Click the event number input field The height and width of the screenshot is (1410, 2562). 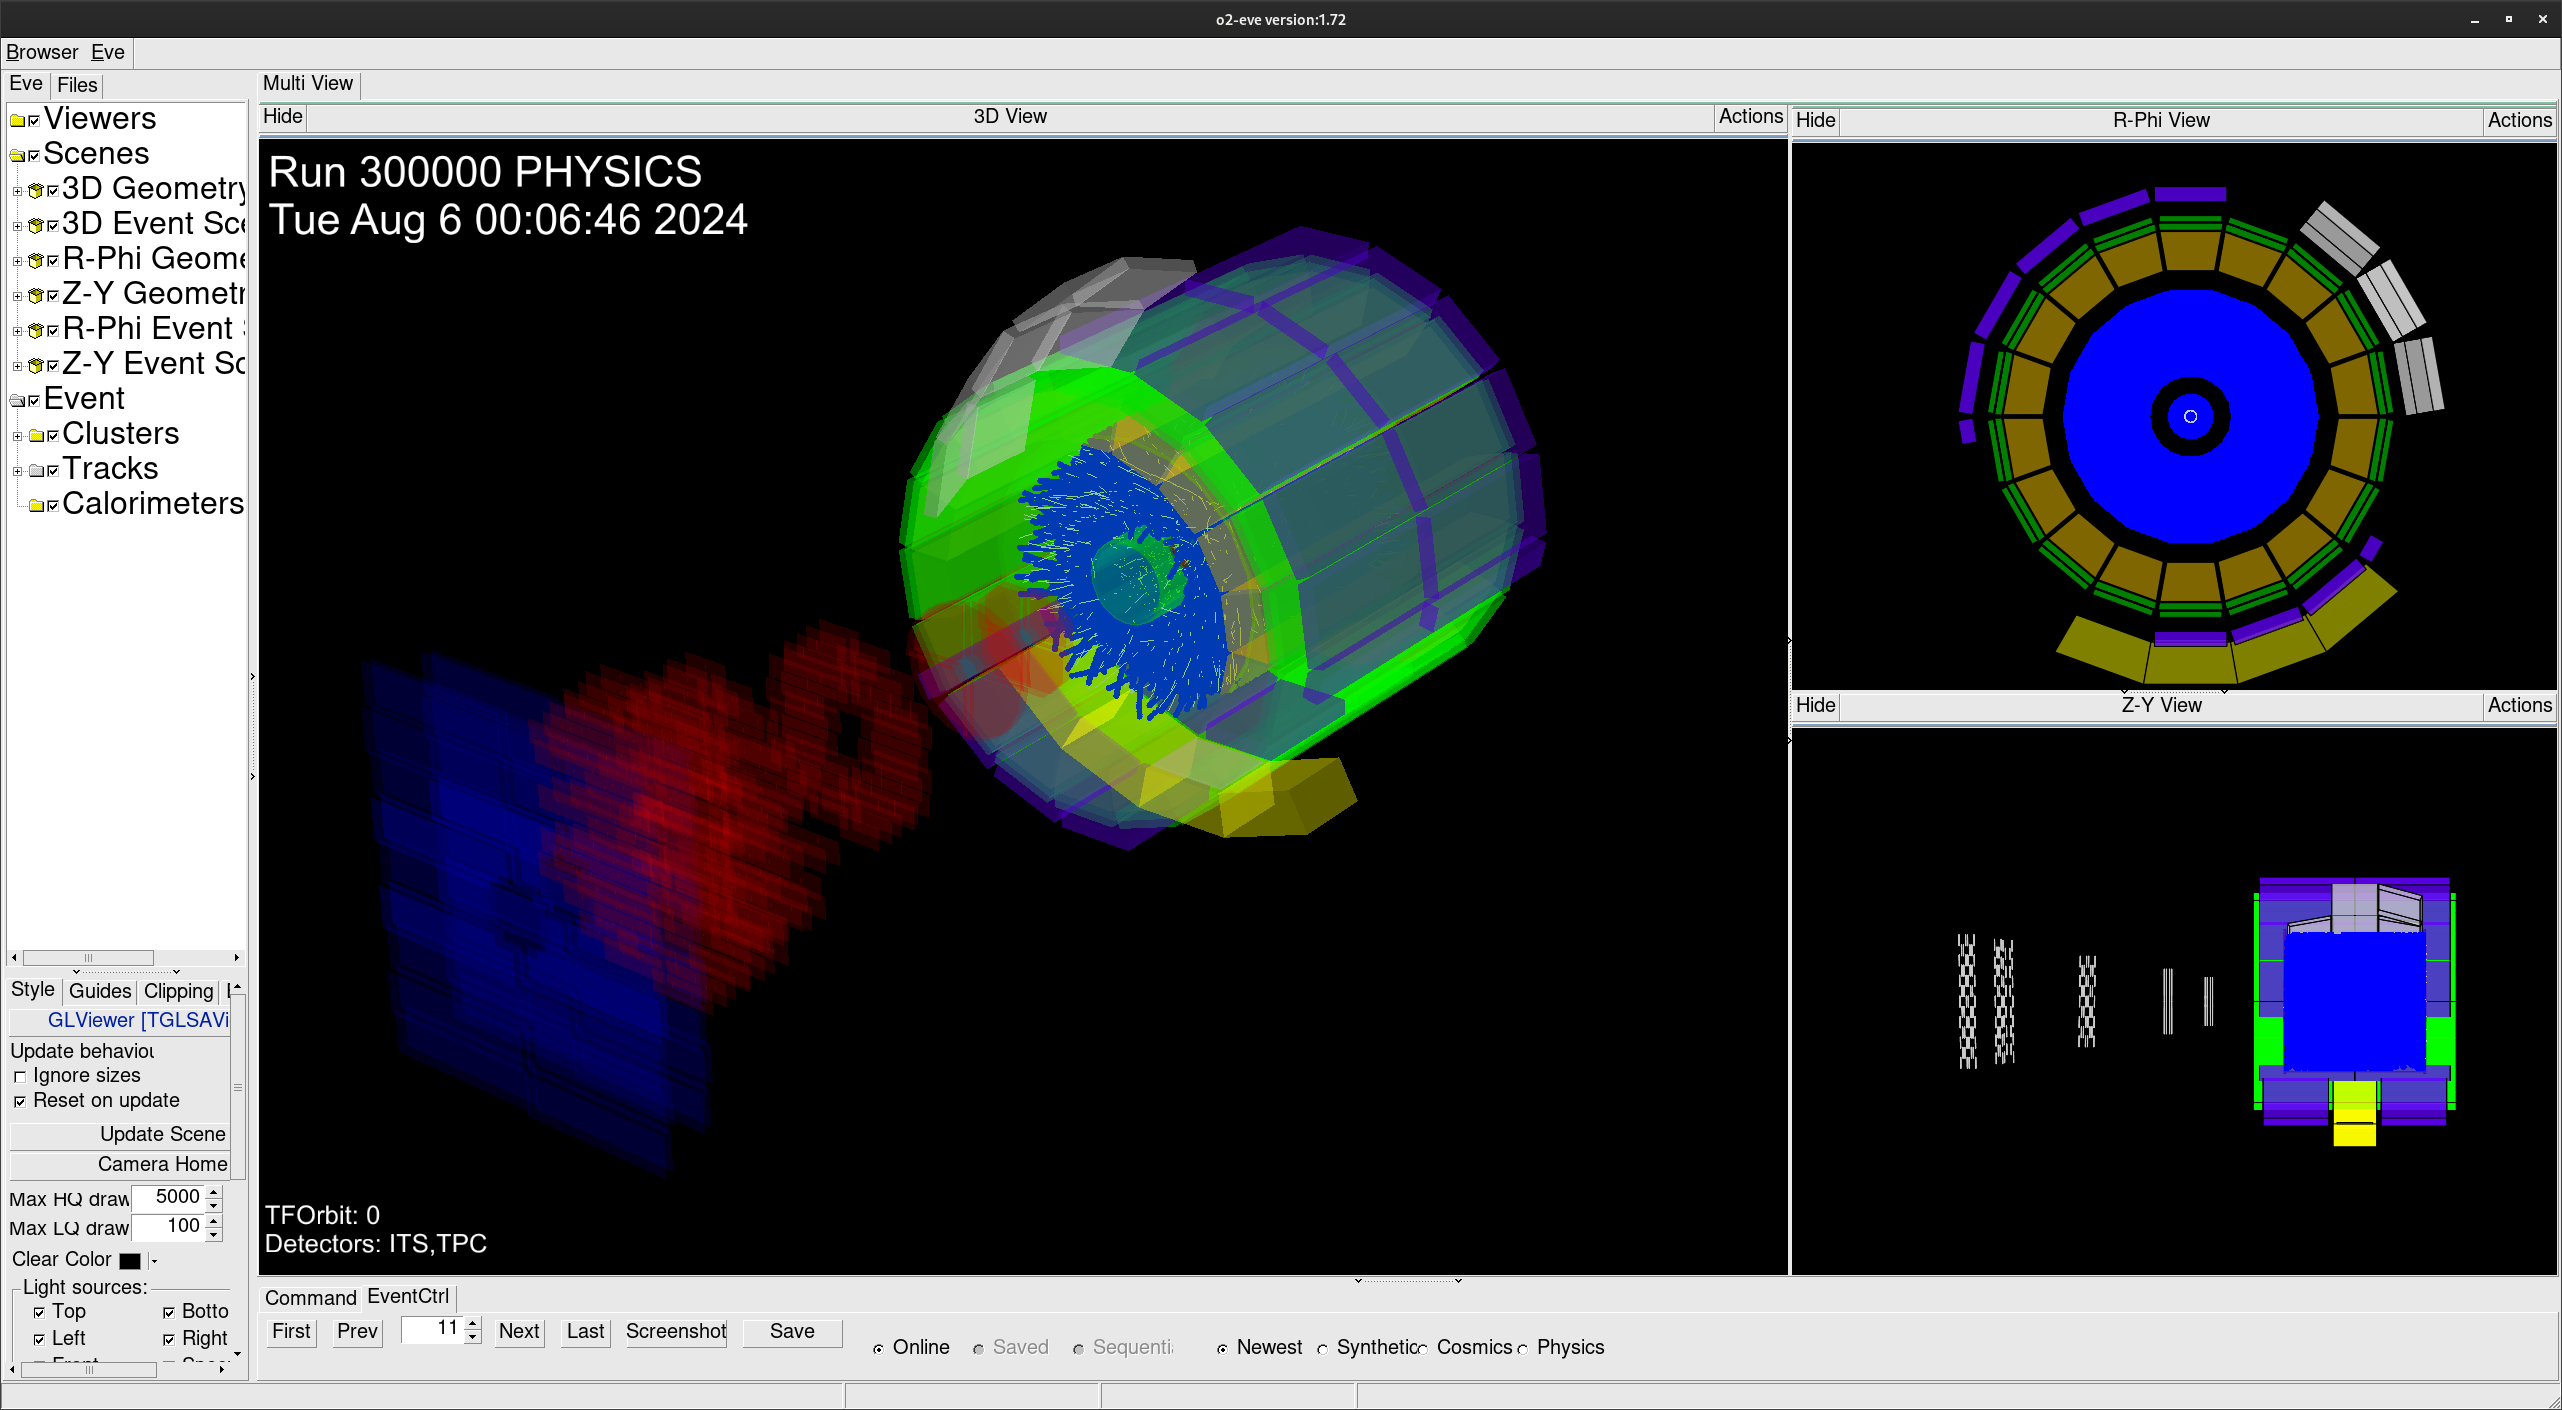click(432, 1329)
